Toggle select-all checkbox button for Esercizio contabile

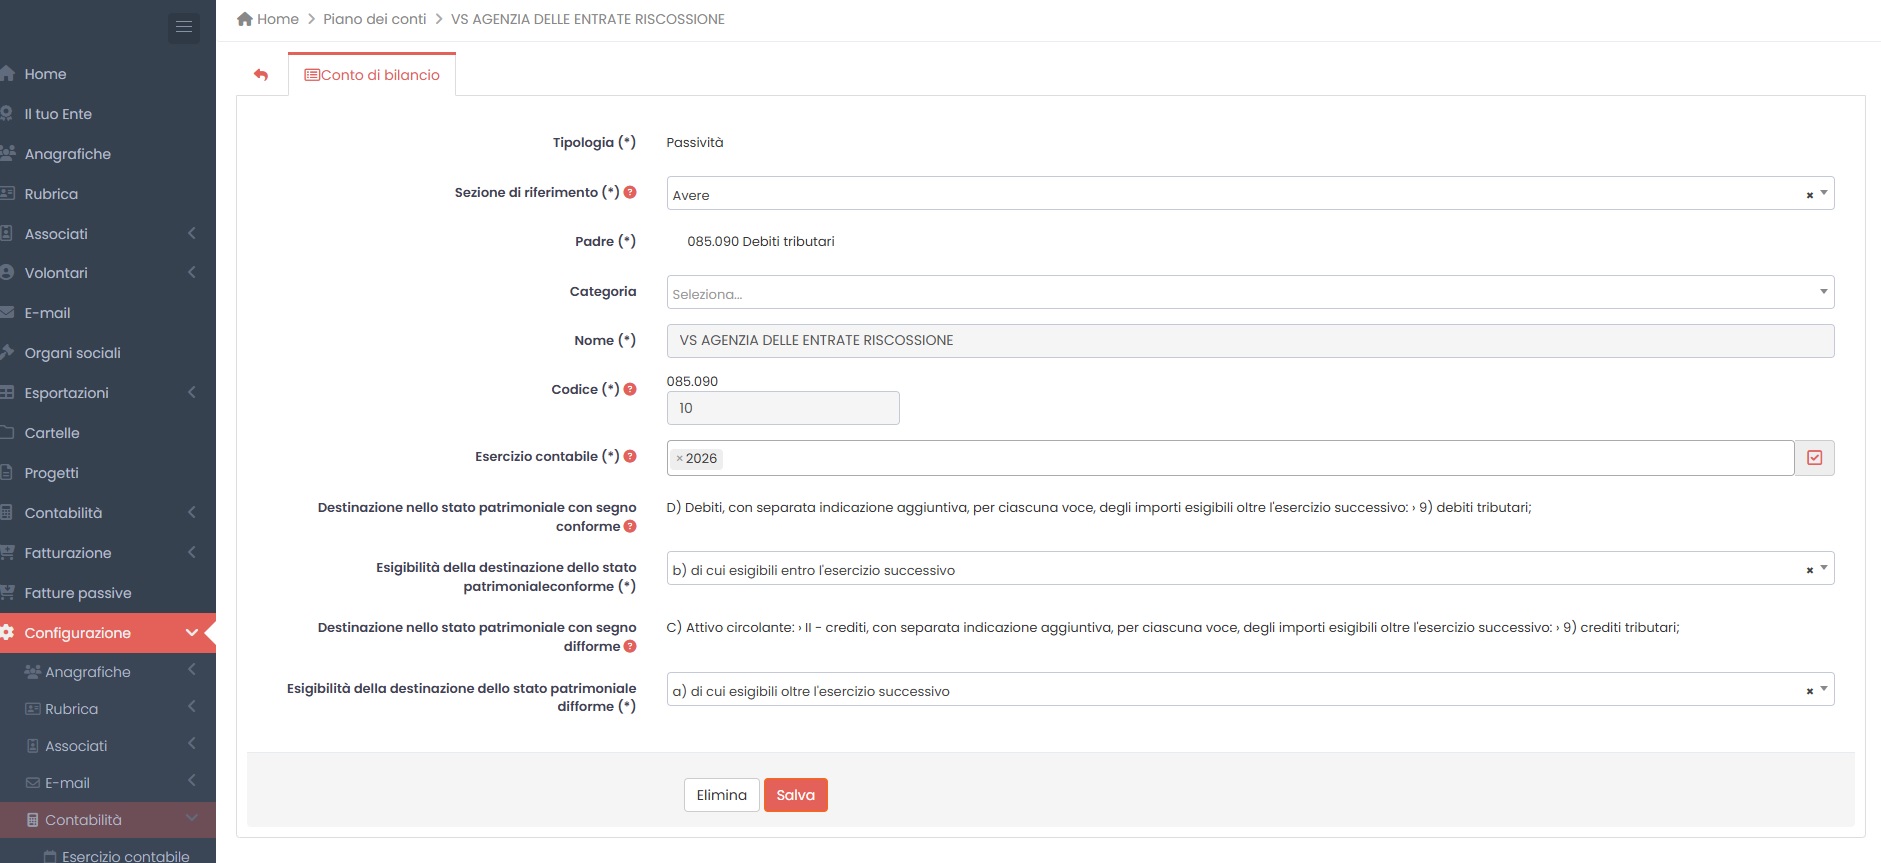(1814, 458)
